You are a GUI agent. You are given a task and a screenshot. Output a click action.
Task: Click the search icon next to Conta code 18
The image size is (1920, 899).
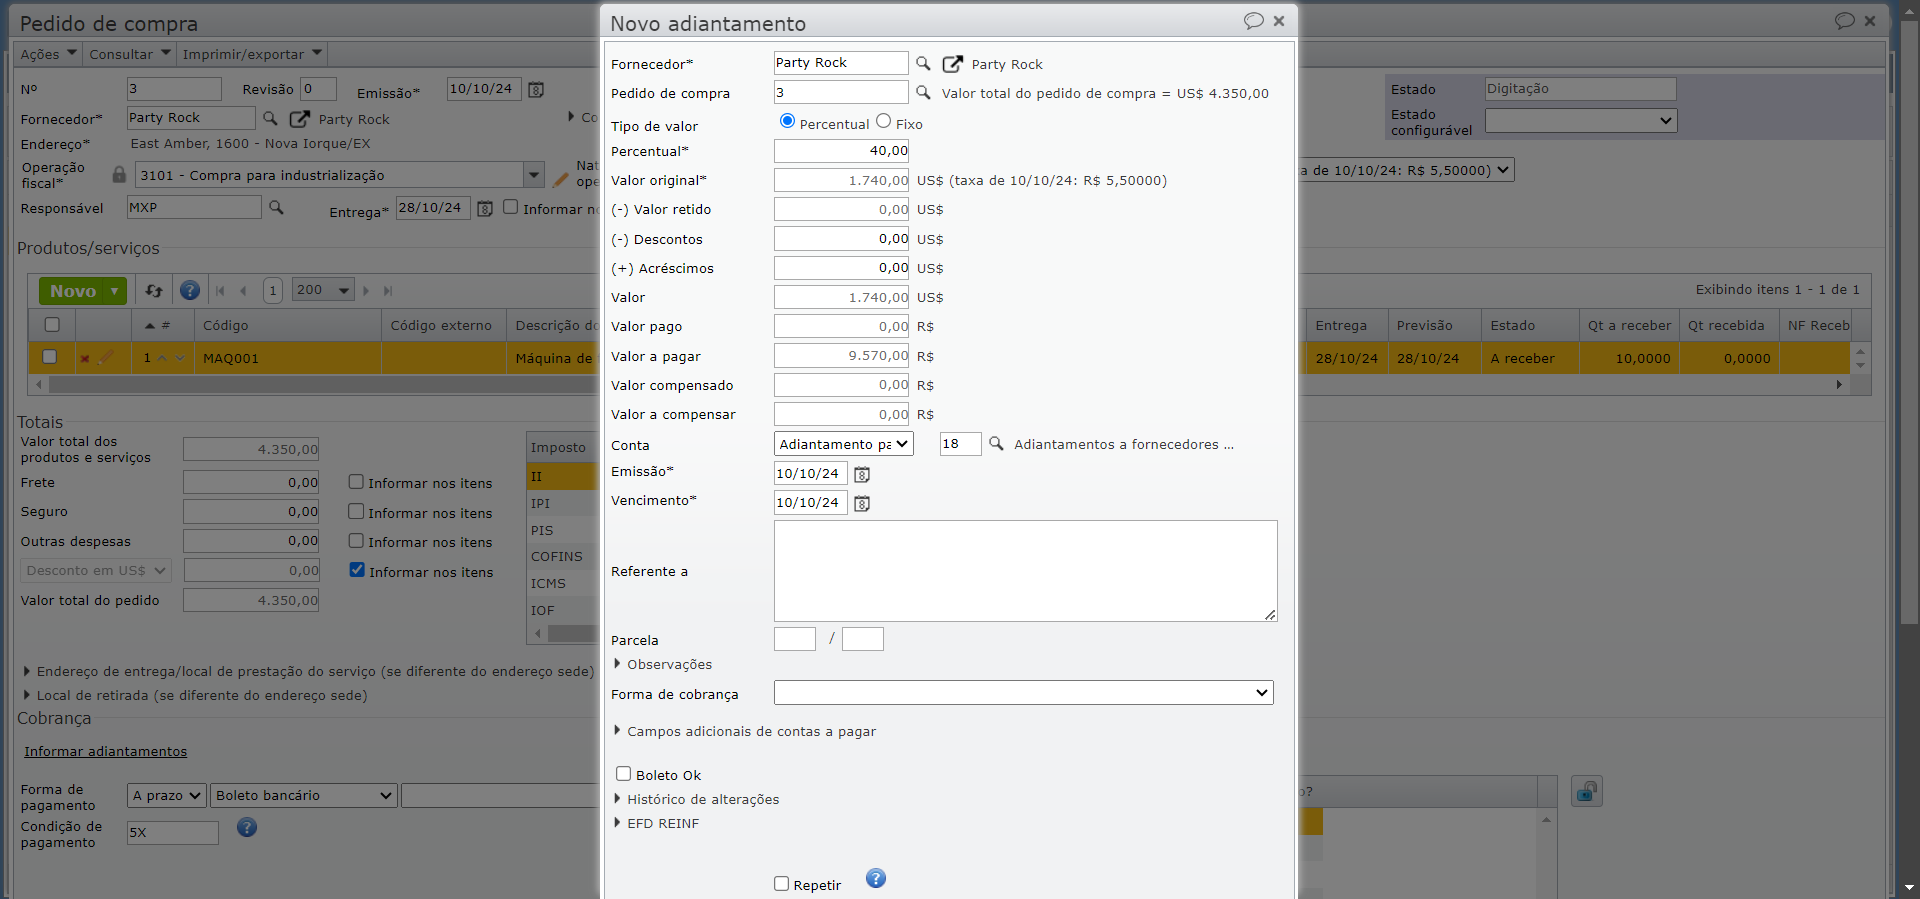click(996, 444)
